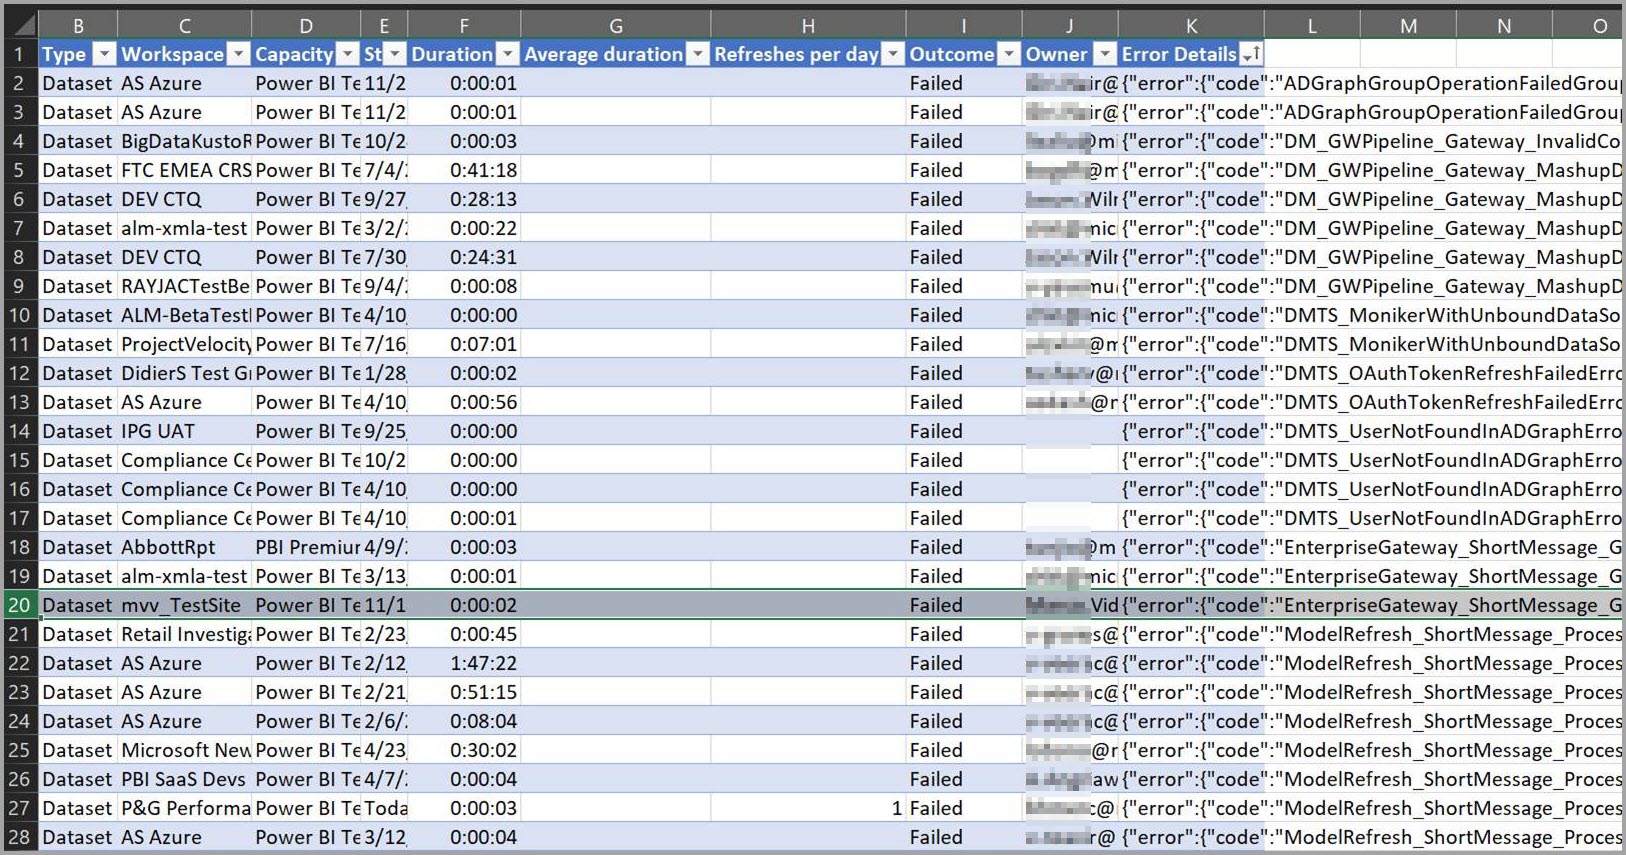Select column H by its header letter
Image resolution: width=1626 pixels, height=855 pixels.
(x=808, y=26)
